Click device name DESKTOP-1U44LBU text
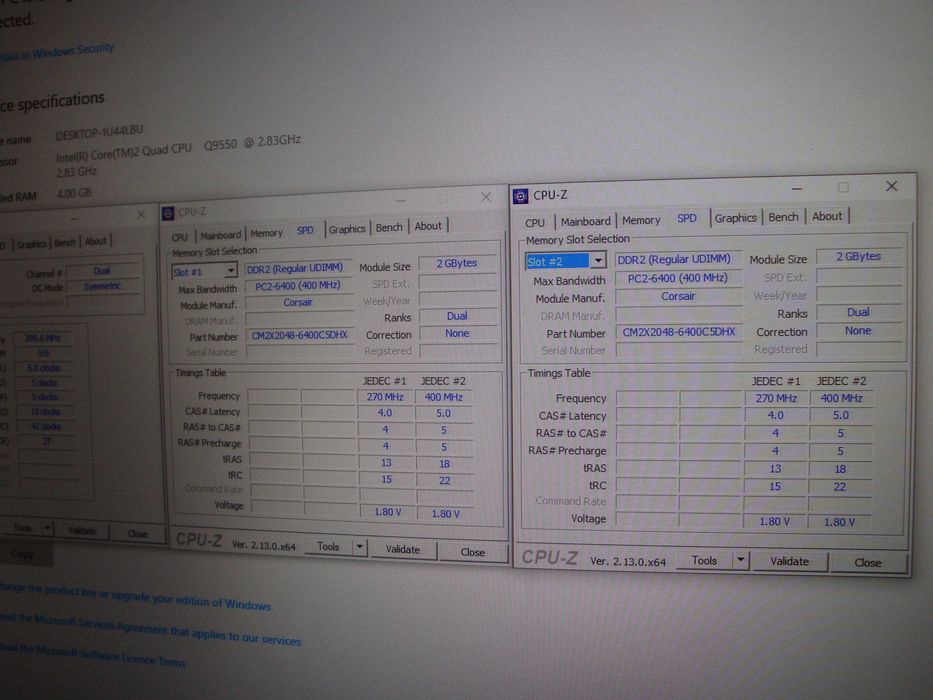The width and height of the screenshot is (933, 700). [99, 132]
